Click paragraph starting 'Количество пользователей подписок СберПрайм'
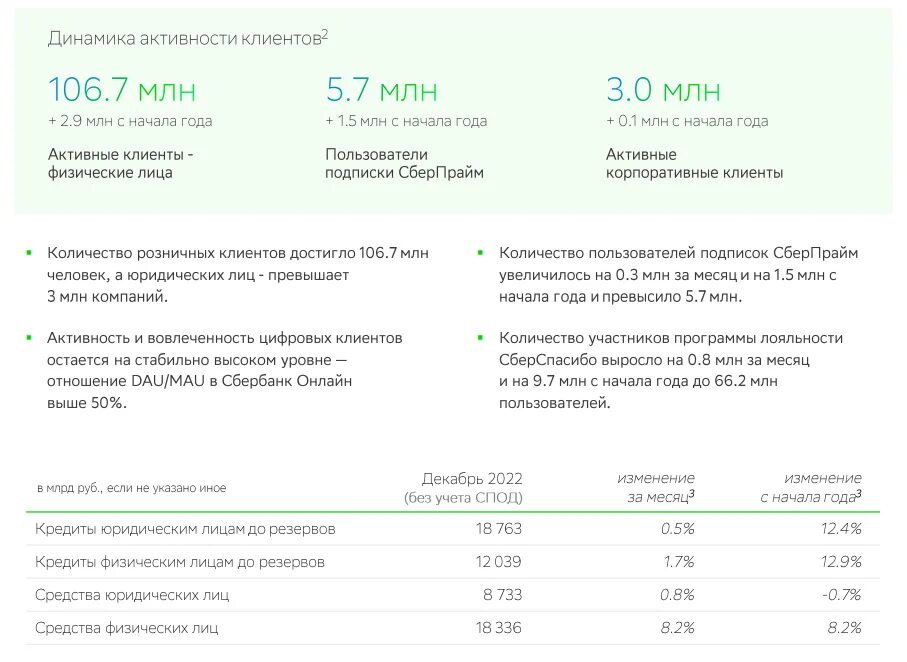Image resolution: width=907 pixels, height=662 pixels. pyautogui.click(x=679, y=274)
